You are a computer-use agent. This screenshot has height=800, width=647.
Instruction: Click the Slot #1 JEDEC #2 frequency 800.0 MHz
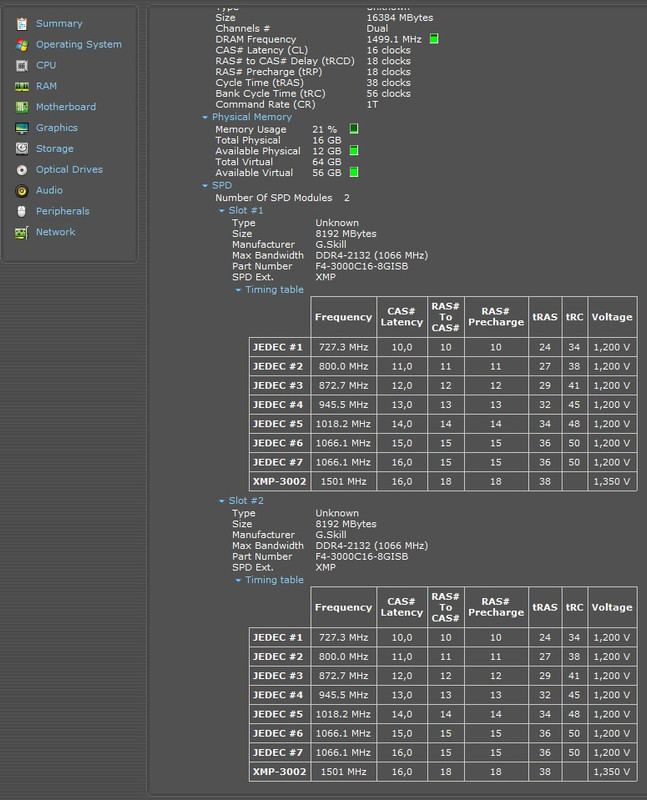(x=343, y=366)
